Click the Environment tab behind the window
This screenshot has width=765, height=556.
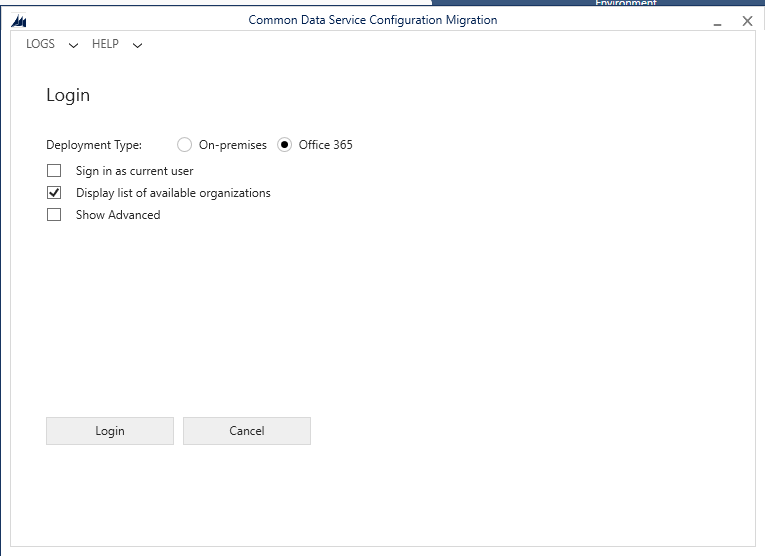tap(625, 4)
